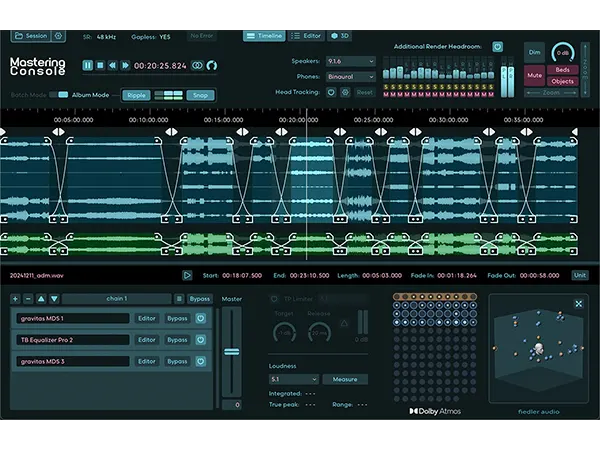Open the Session folder button
Viewport: 600px width, 450px height.
[31, 36]
